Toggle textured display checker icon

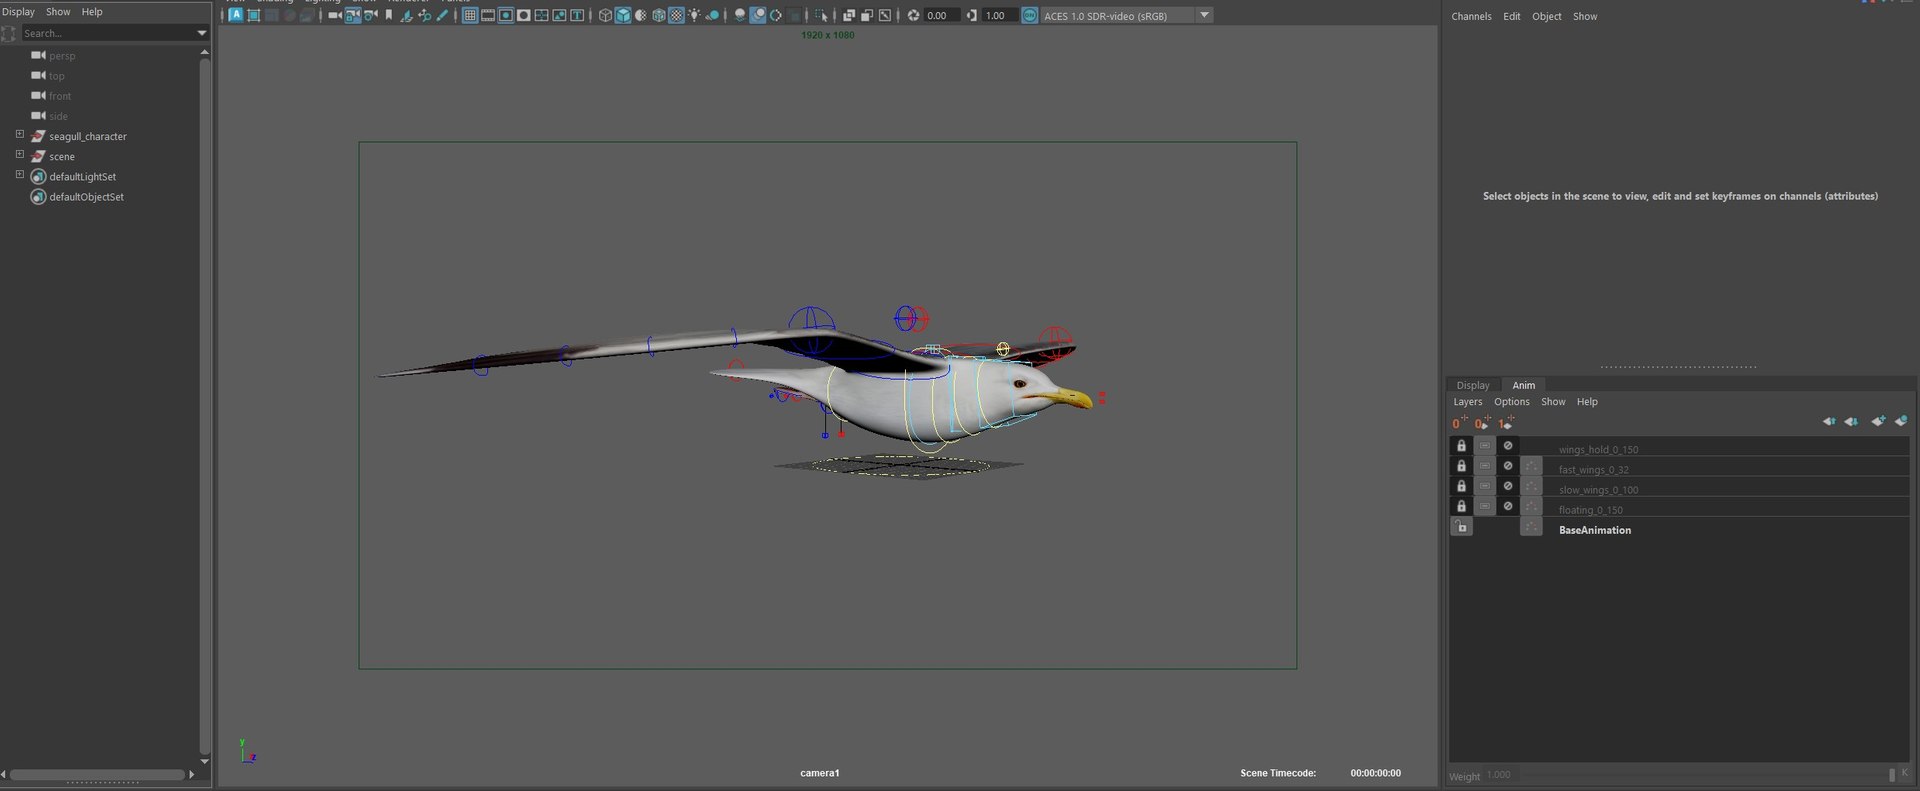(x=677, y=15)
